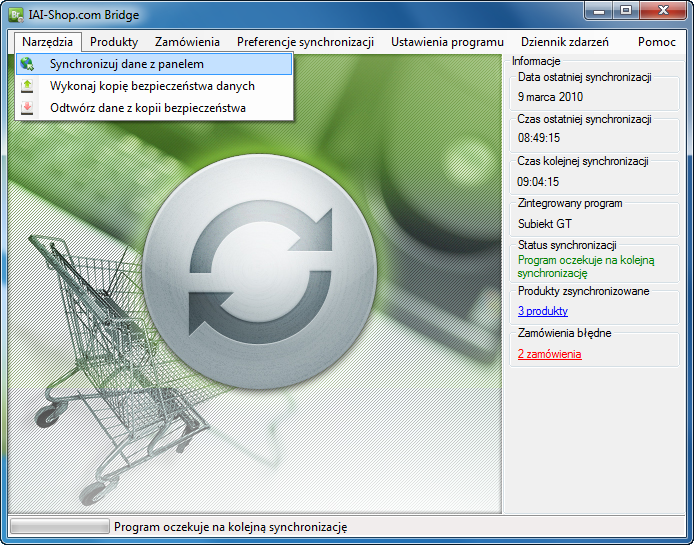Click the Data ostatniej synchronizacji label
Screen dimensions: 694x545
pyautogui.click(x=585, y=77)
